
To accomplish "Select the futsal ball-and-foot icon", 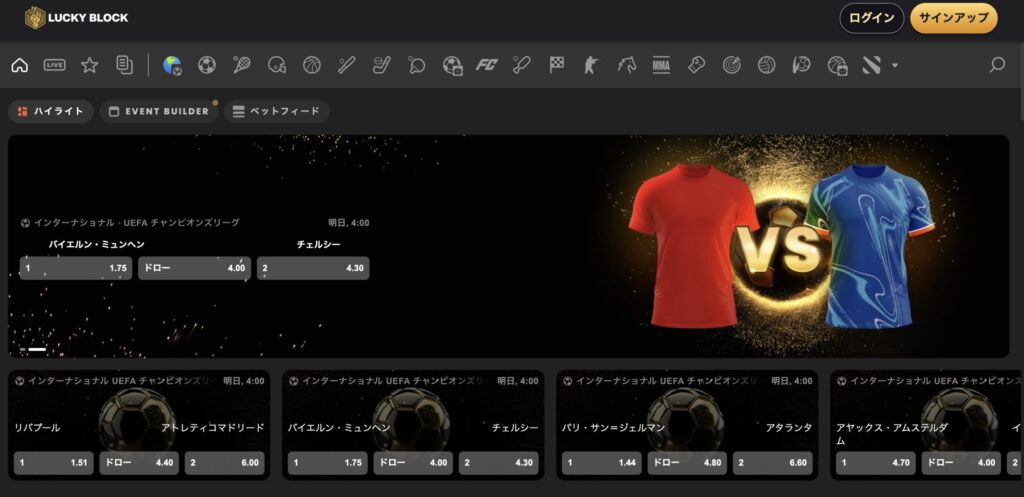I will click(801, 65).
